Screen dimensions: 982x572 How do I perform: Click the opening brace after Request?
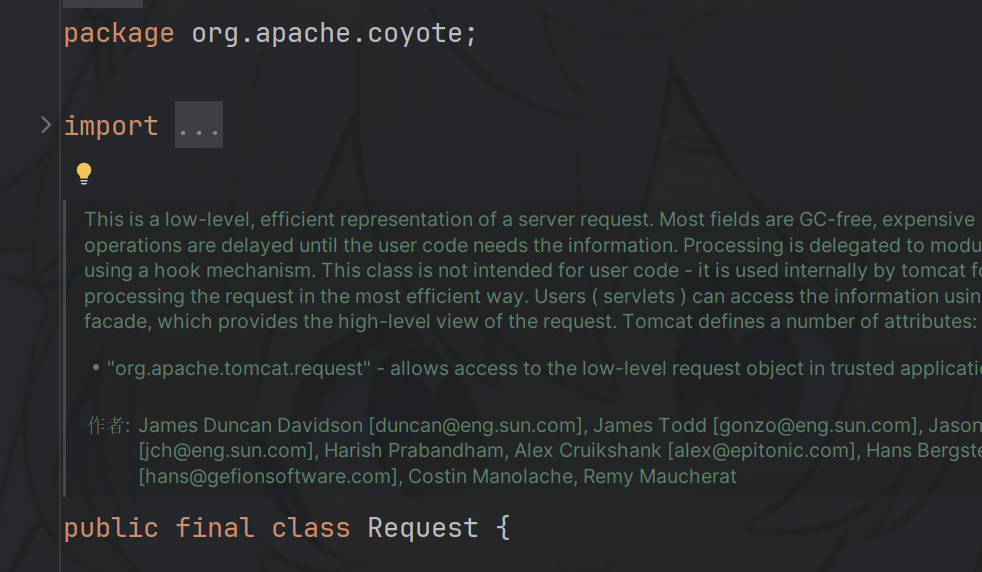click(502, 527)
